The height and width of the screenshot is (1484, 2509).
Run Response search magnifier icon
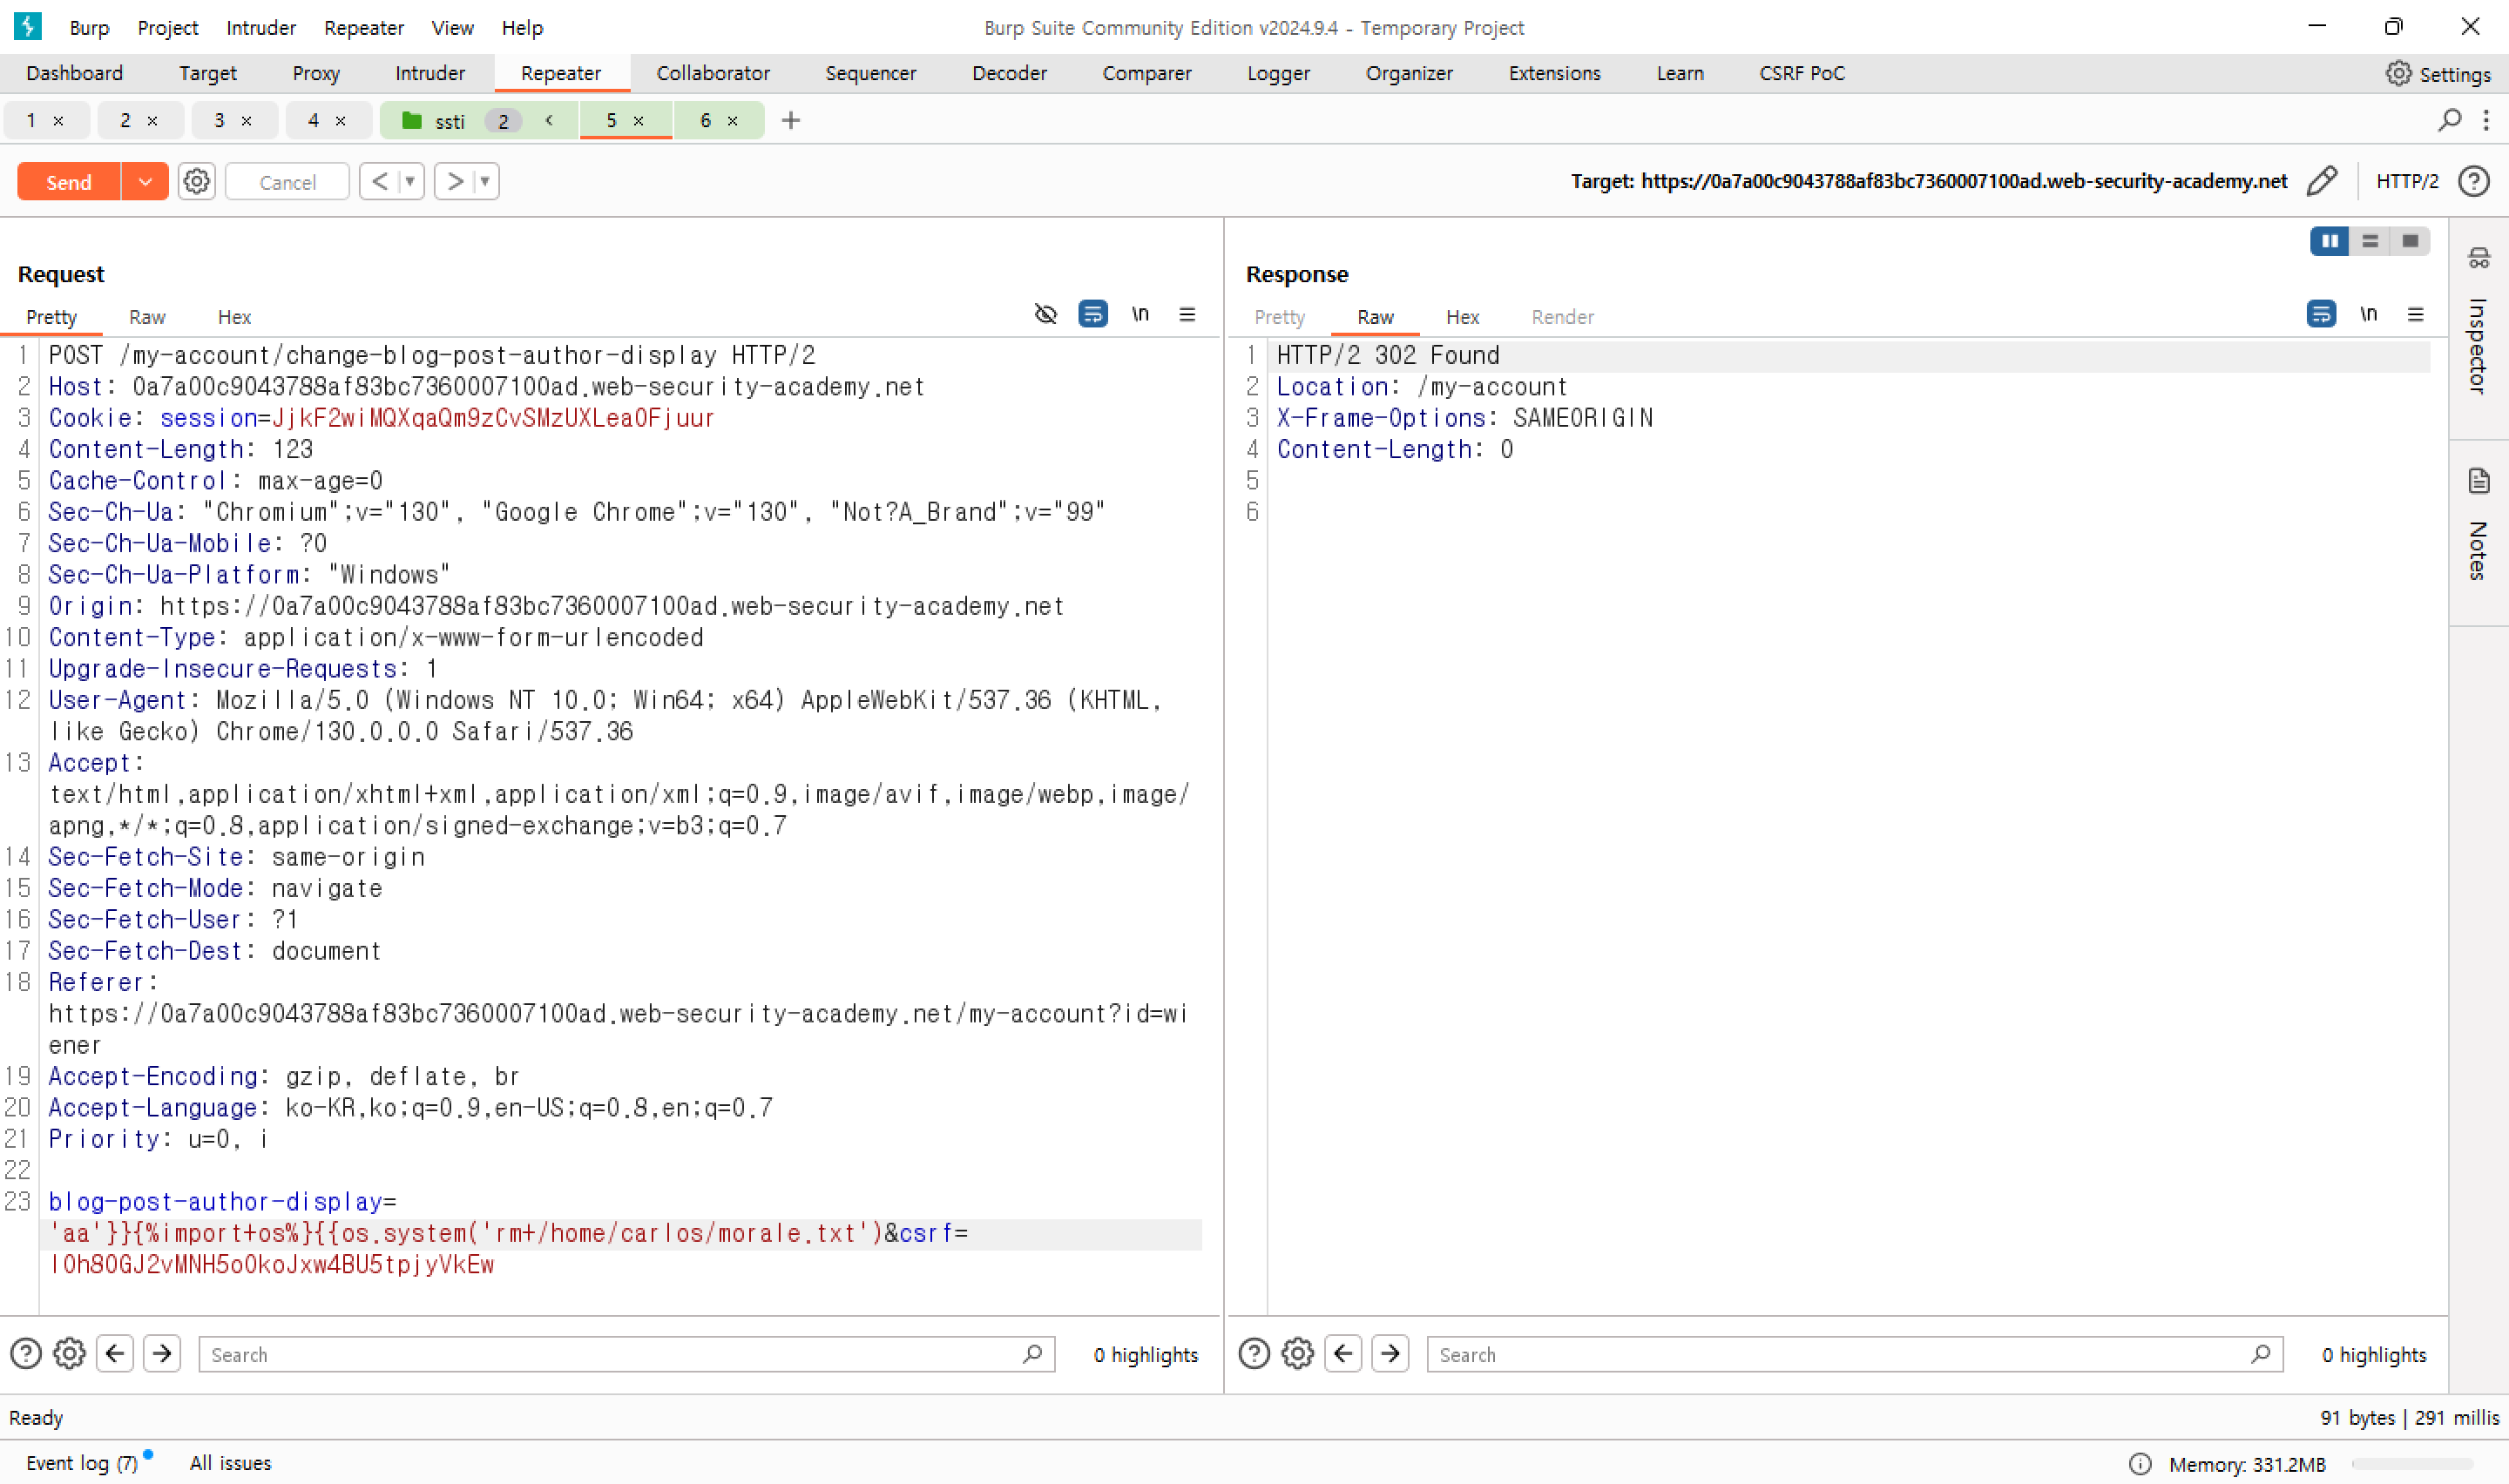pyautogui.click(x=2261, y=1354)
